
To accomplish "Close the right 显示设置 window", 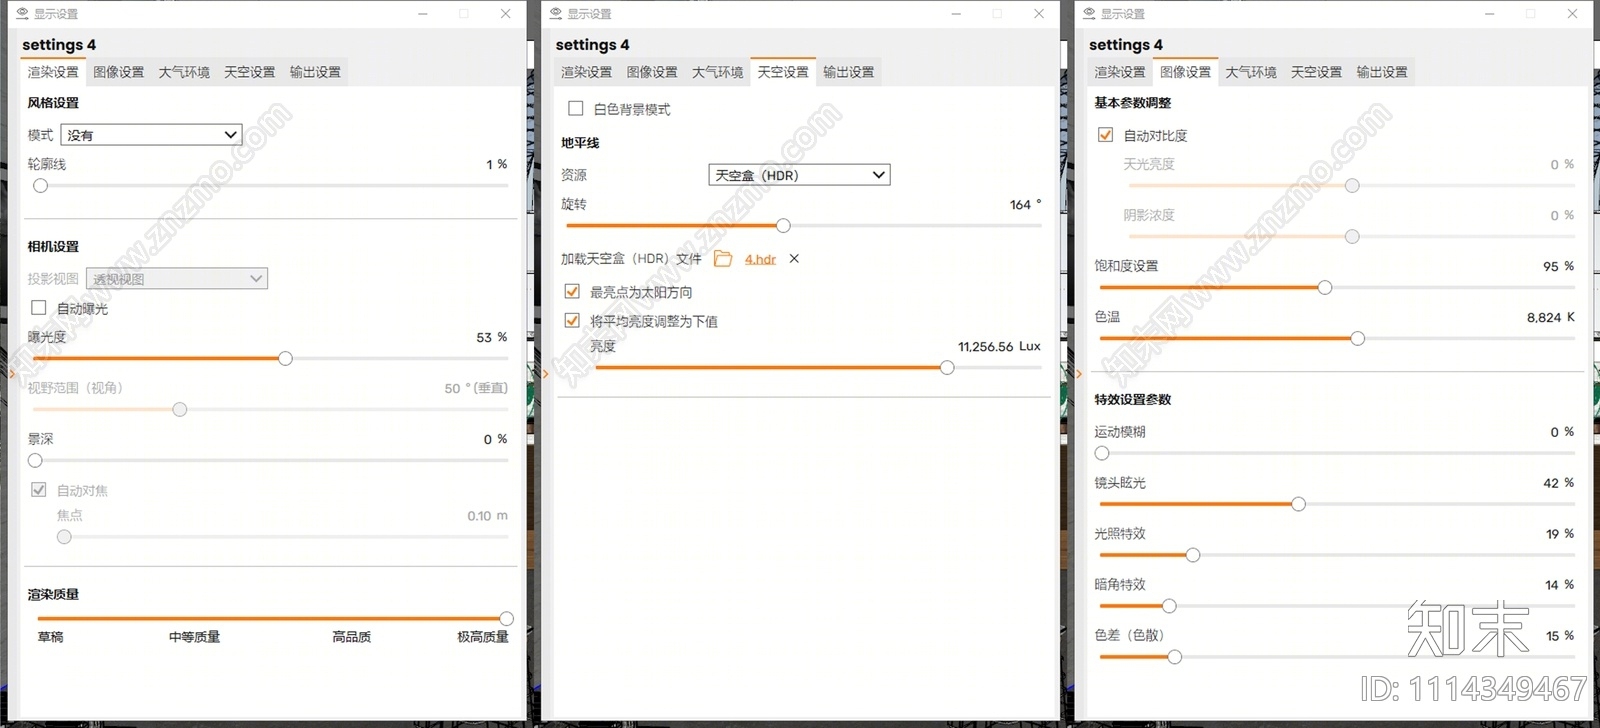I will 1573,14.
